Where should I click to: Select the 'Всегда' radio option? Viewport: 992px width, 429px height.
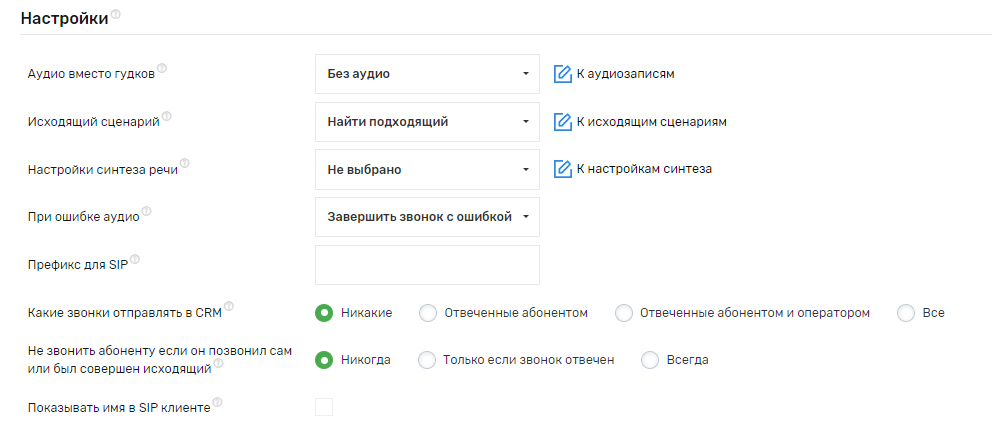651,360
